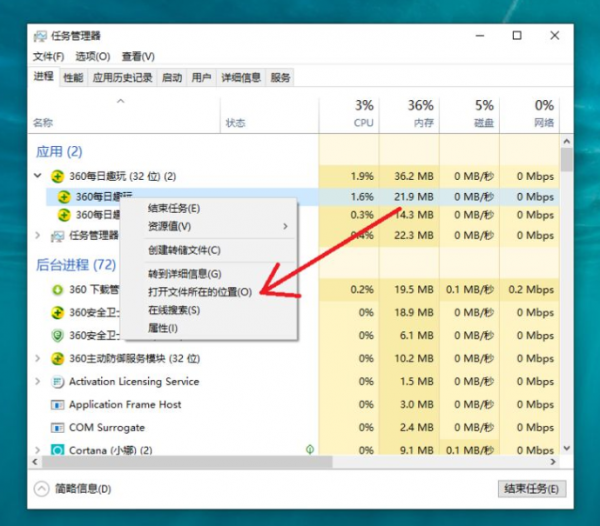Click the 360安全卫士 shield icon in the 6.1 MB row
Screen dimensions: 600x526
coord(57,336)
